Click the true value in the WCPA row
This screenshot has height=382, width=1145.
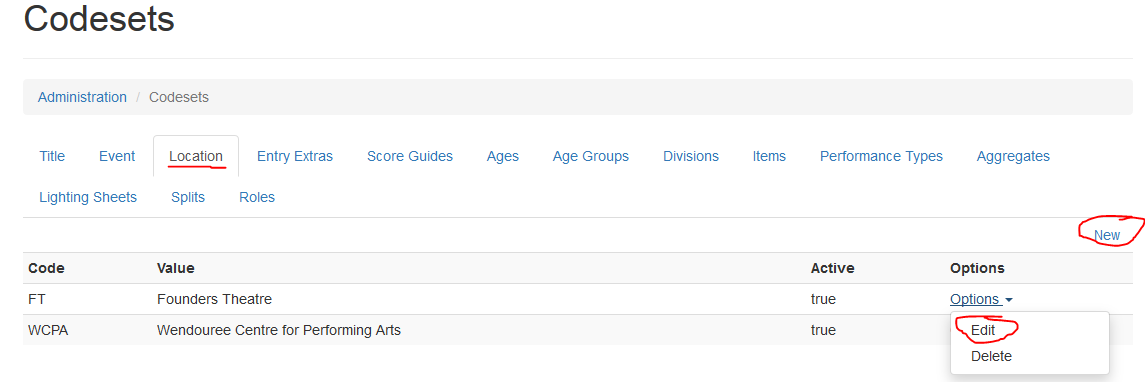(823, 330)
